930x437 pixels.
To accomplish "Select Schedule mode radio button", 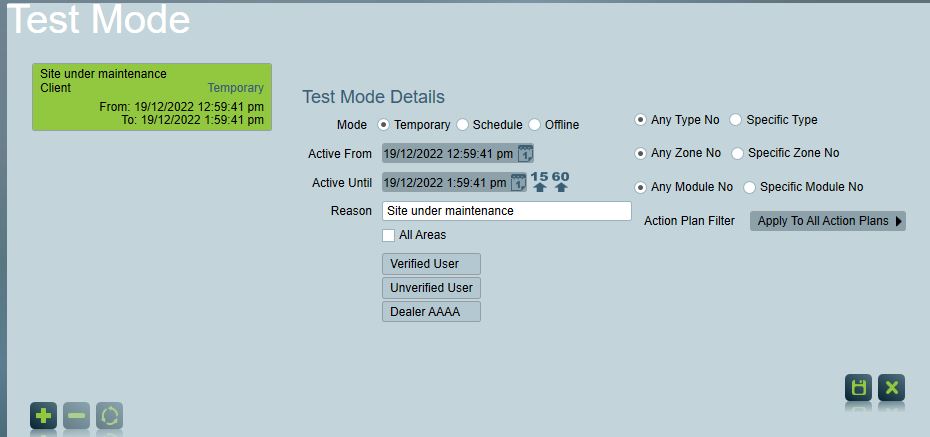I will coord(463,125).
